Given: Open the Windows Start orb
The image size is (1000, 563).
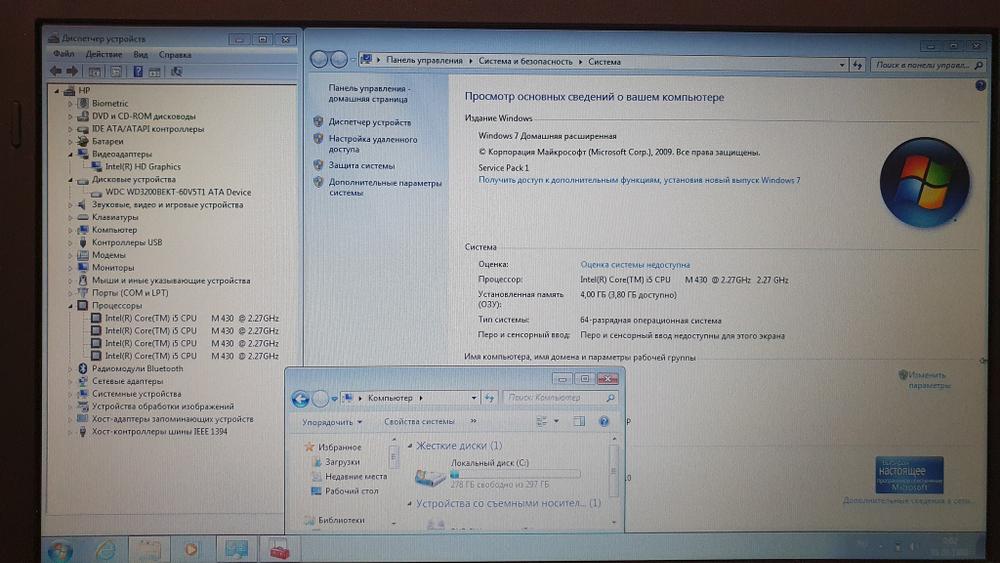Looking at the screenshot, I should pos(61,550).
